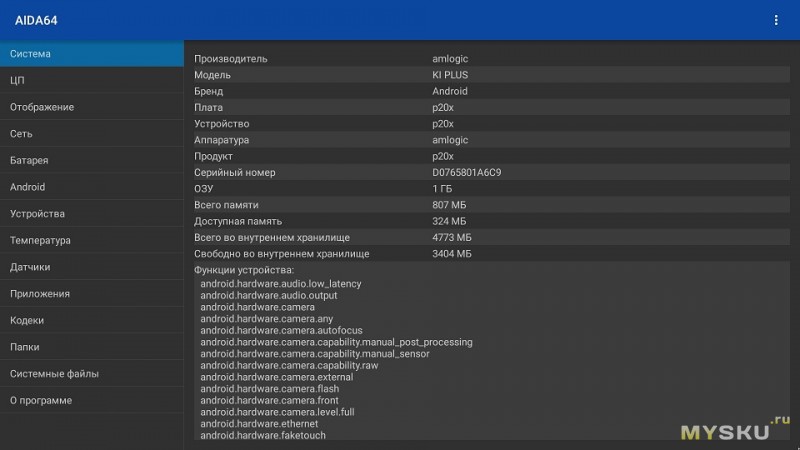The width and height of the screenshot is (800, 450).
Task: Click the first-row value amlogic
Action: [x=450, y=59]
